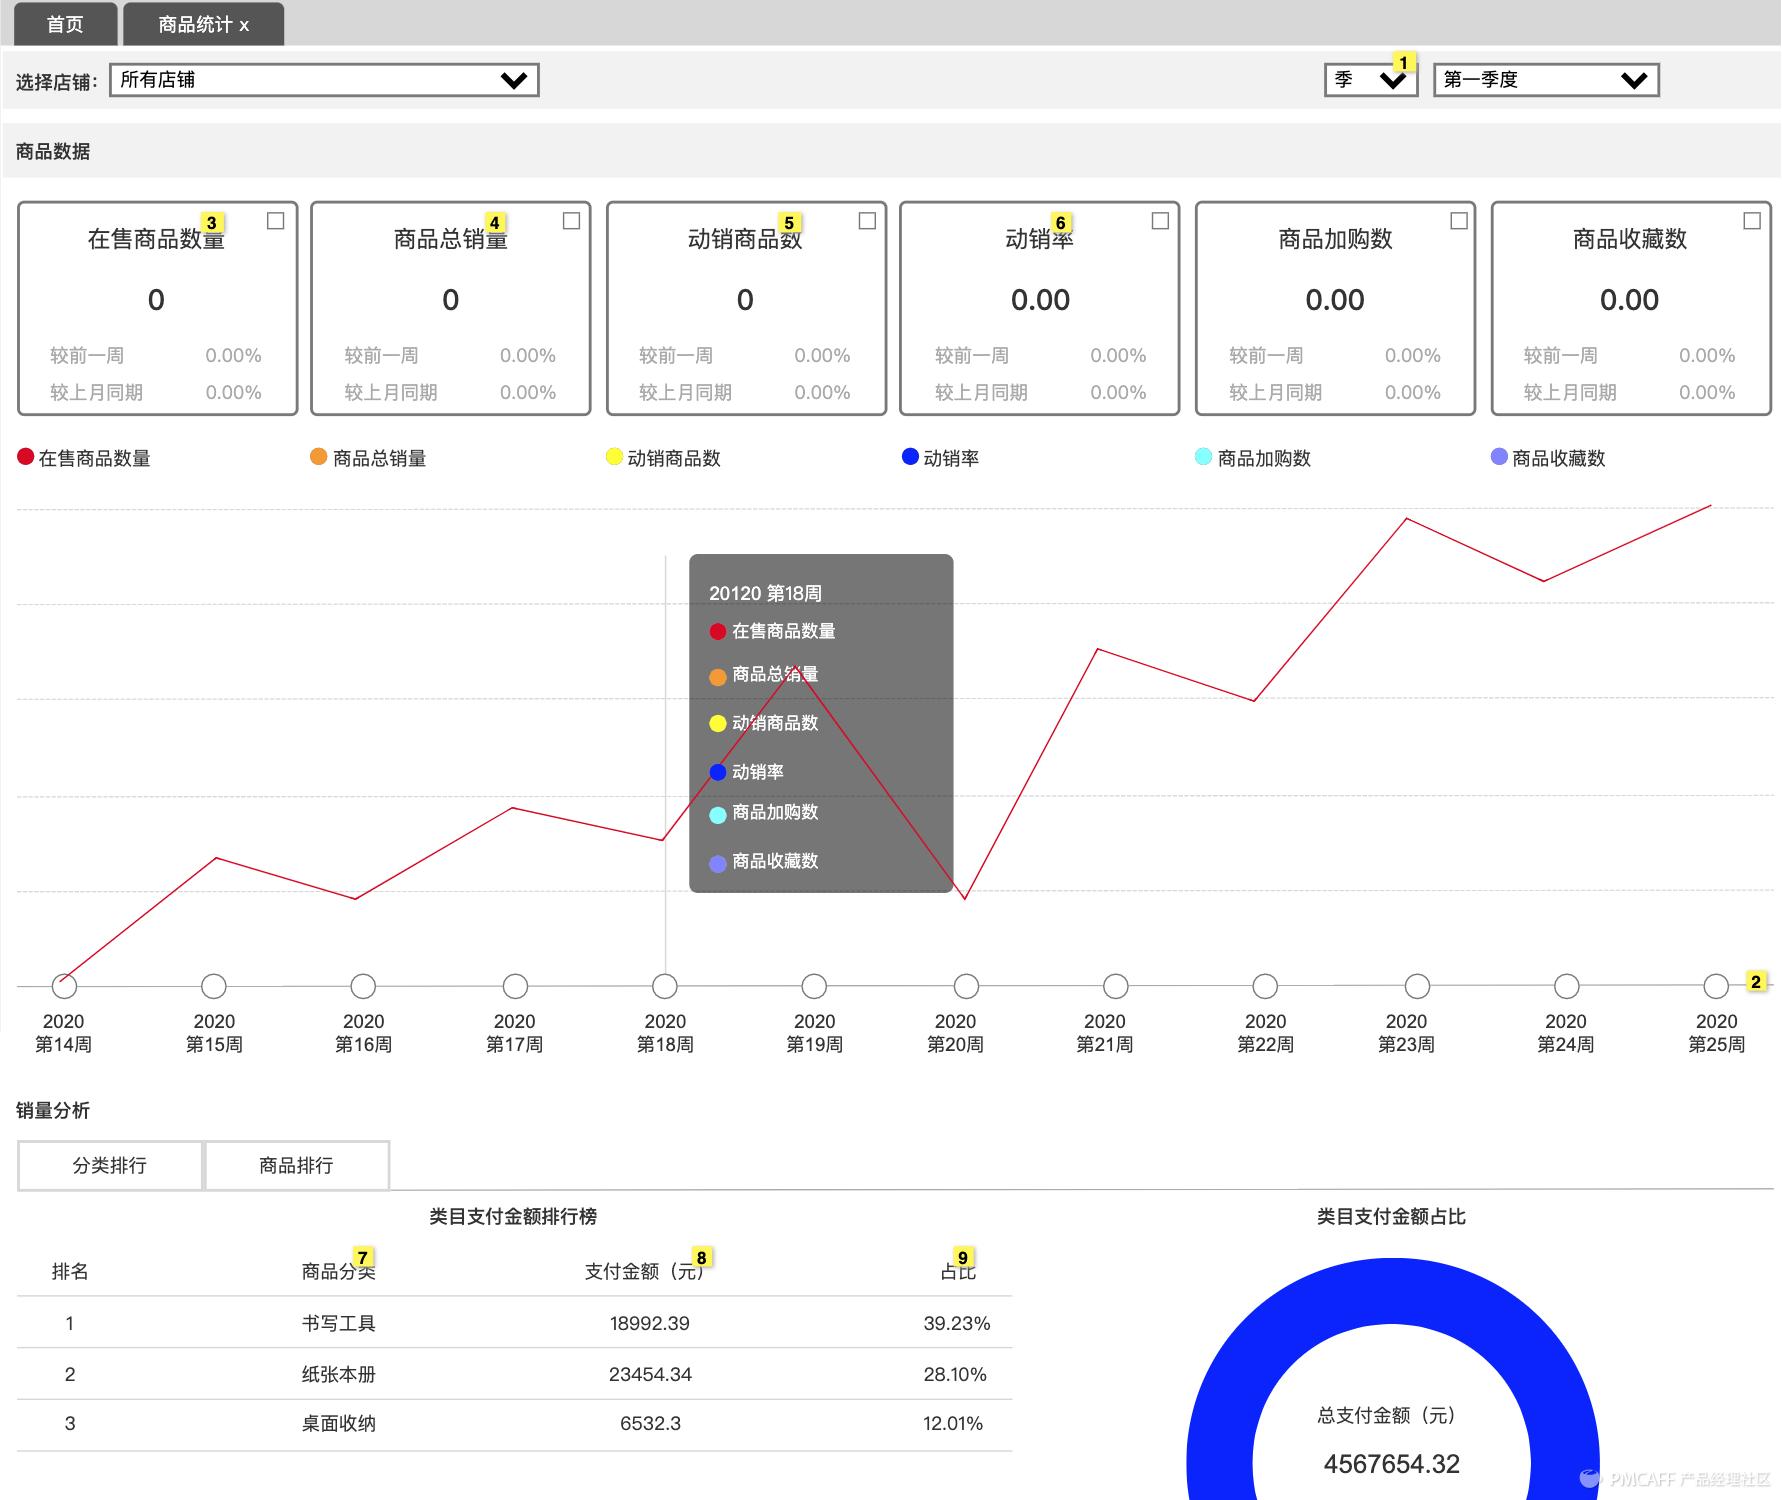Click the red 在售商品数量 legend dot

(26, 457)
